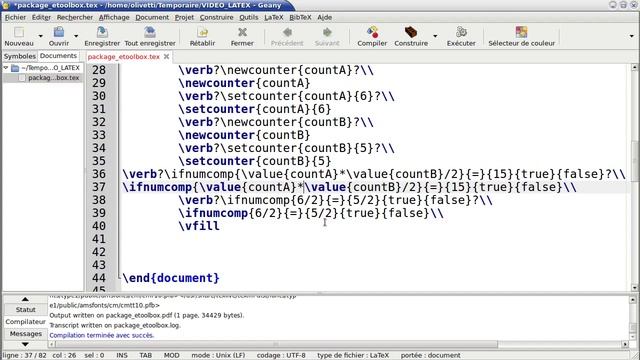
Task: Open the Projet menu
Action: point(184,17)
